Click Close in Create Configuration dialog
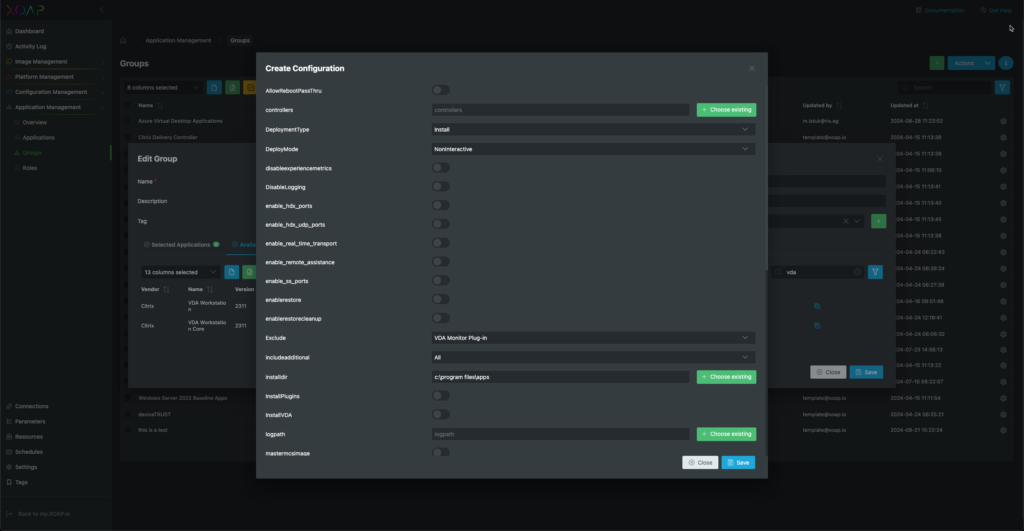 pyautogui.click(x=700, y=462)
